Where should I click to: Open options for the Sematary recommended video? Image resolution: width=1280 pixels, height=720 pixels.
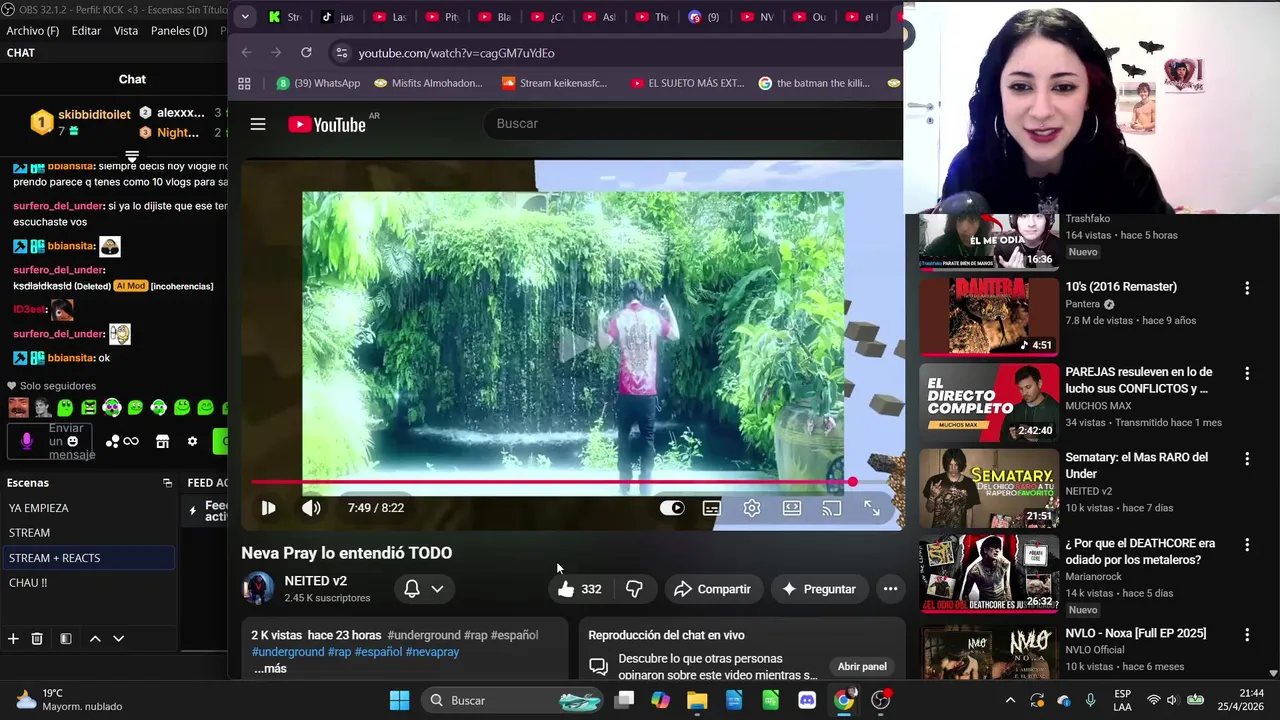pyautogui.click(x=1246, y=459)
